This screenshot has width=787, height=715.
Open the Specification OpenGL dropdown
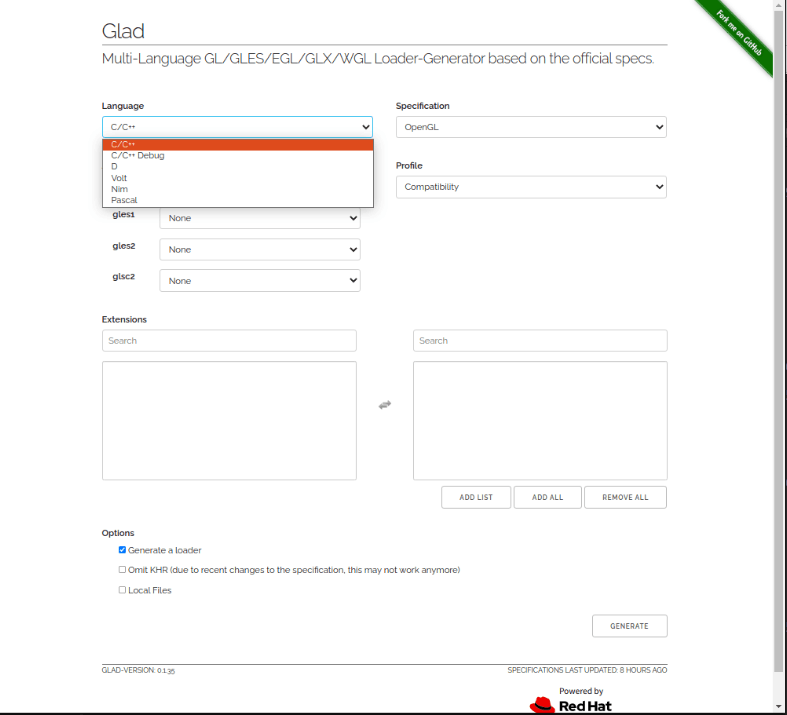tap(531, 127)
